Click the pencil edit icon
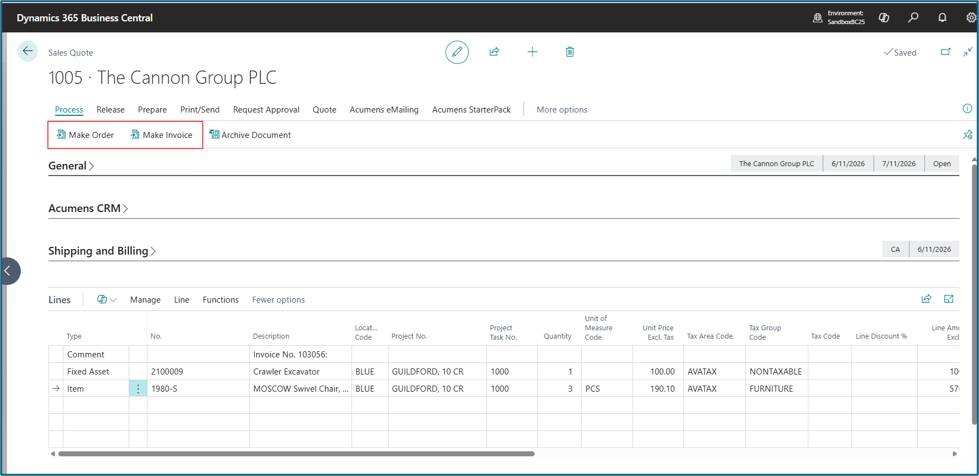Viewport: 979px width, 476px height. [457, 52]
